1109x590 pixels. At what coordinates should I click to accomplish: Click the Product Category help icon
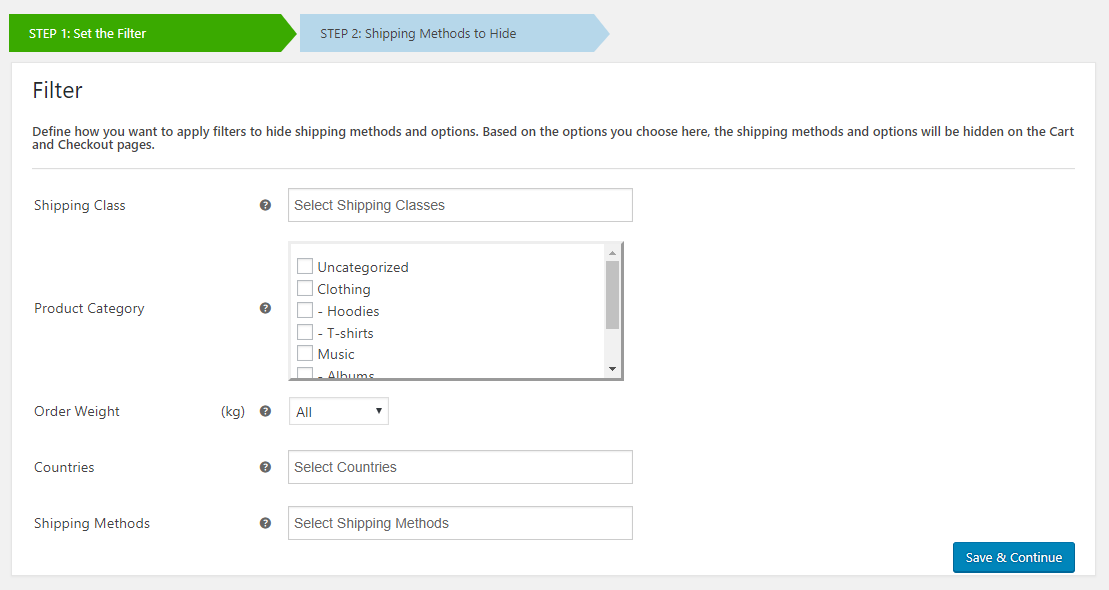(x=265, y=308)
